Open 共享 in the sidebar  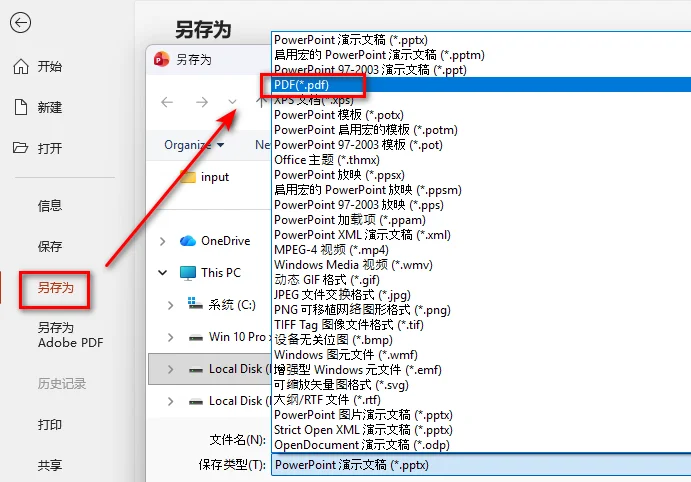(x=50, y=465)
